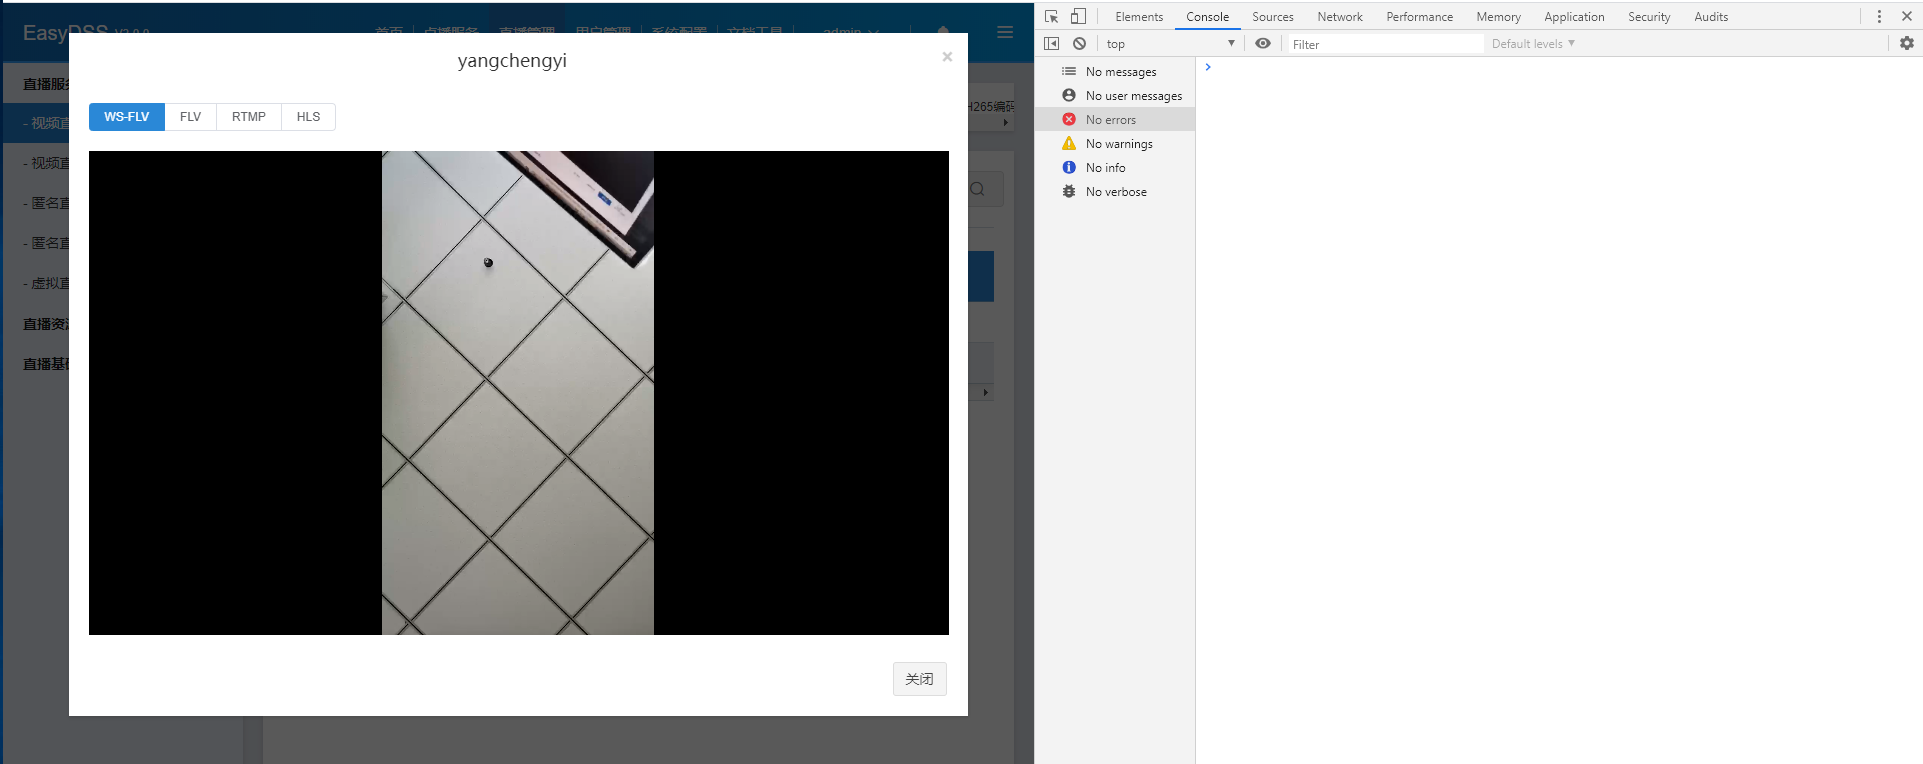Screen dimensions: 1923x764
Task: Select 'No info' in console sidebar
Action: [1116, 168]
